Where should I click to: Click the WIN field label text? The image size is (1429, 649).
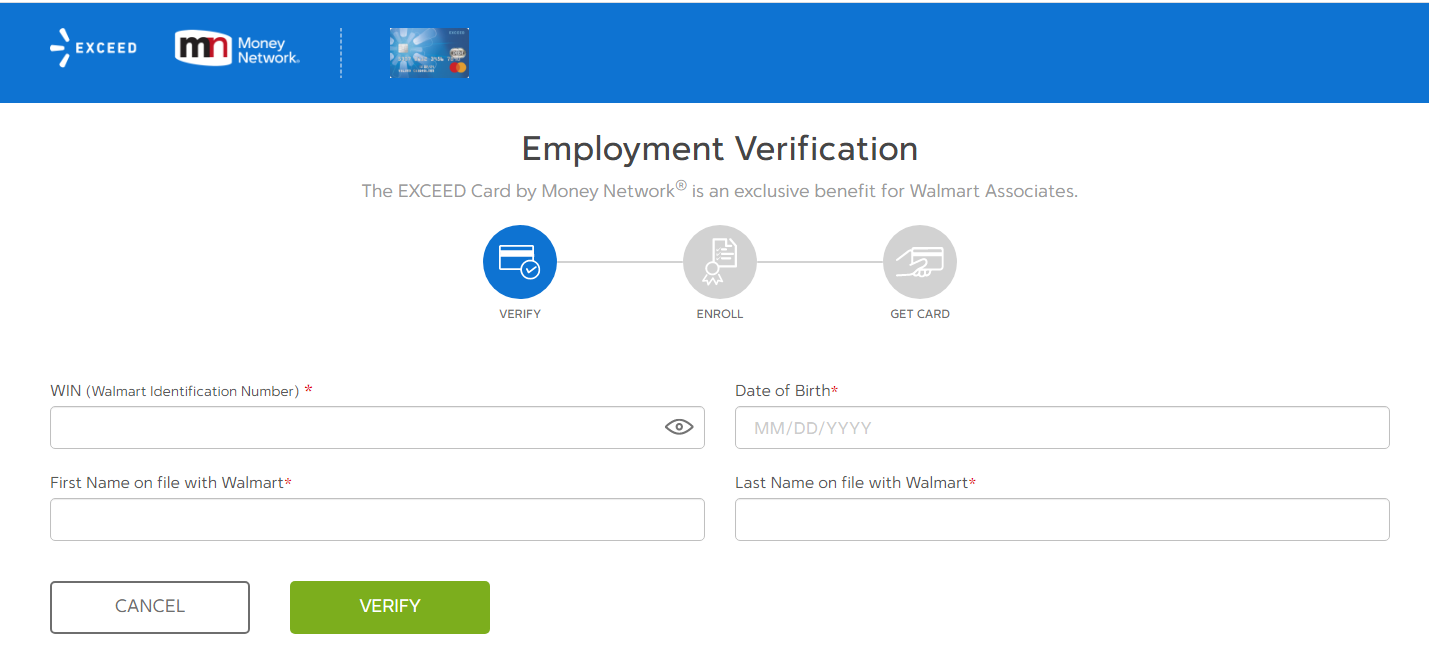pos(175,391)
